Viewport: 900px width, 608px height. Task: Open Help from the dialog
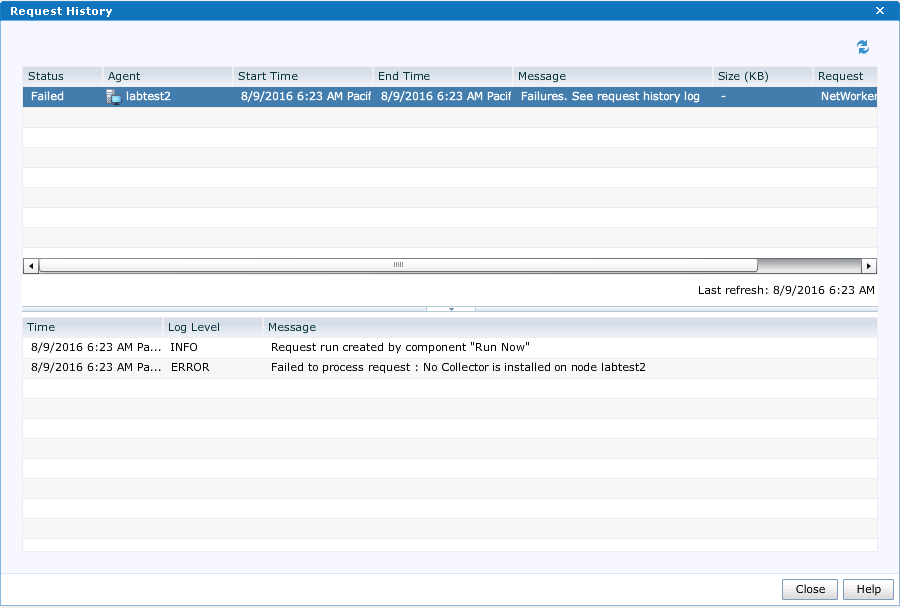868,589
